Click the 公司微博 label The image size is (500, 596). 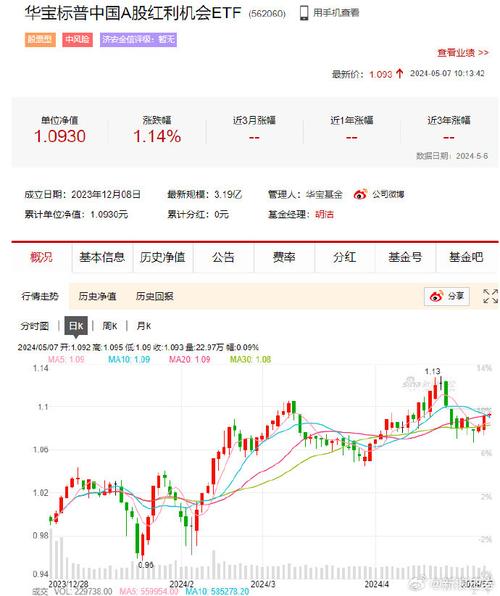coord(388,194)
